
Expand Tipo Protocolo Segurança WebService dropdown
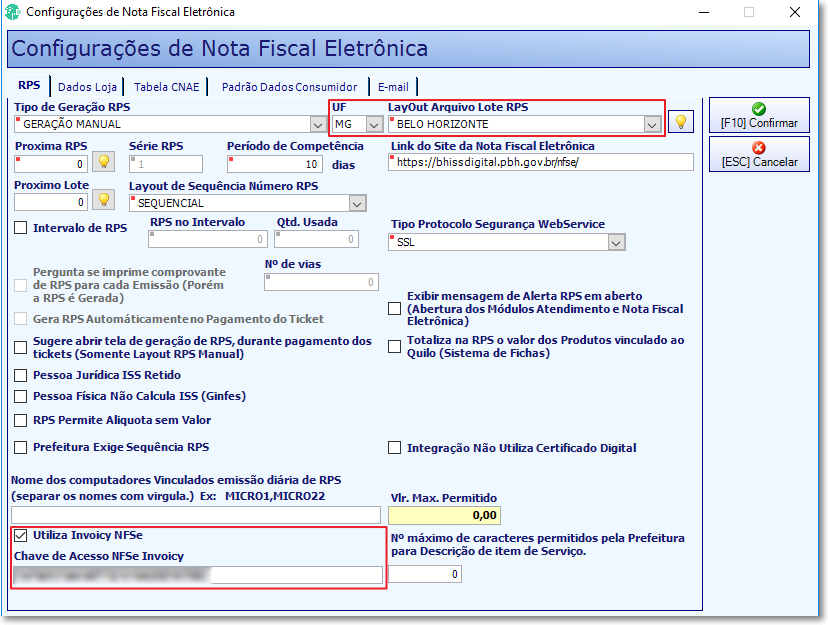(x=616, y=243)
